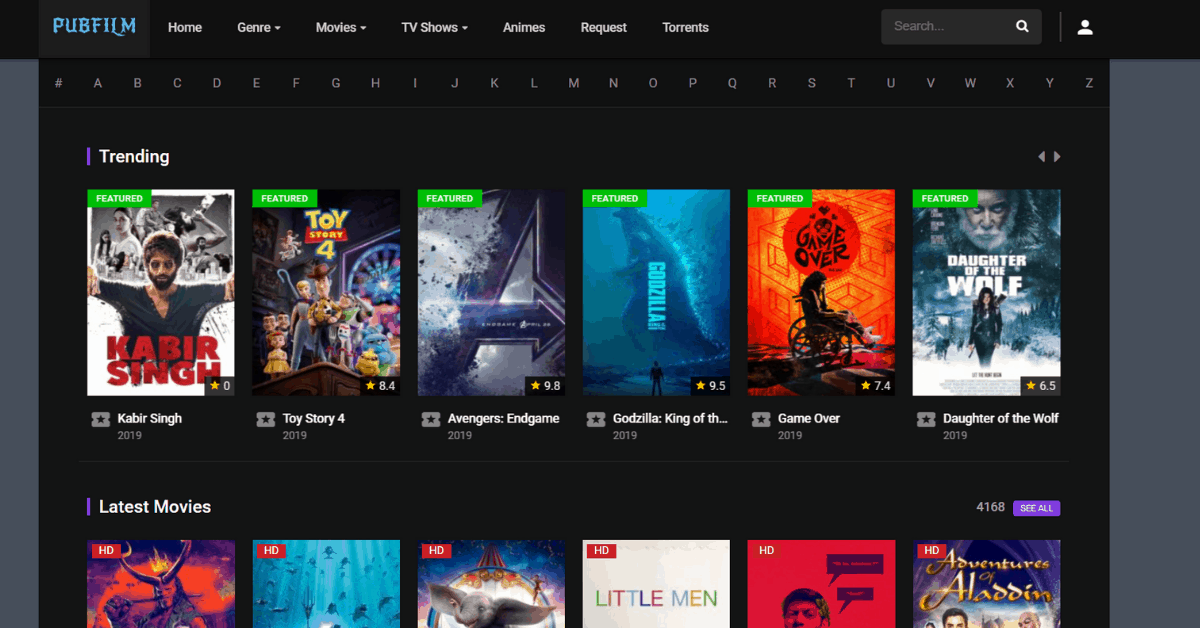Open the Kabir Singh title link
This screenshot has width=1200, height=628.
click(x=150, y=419)
